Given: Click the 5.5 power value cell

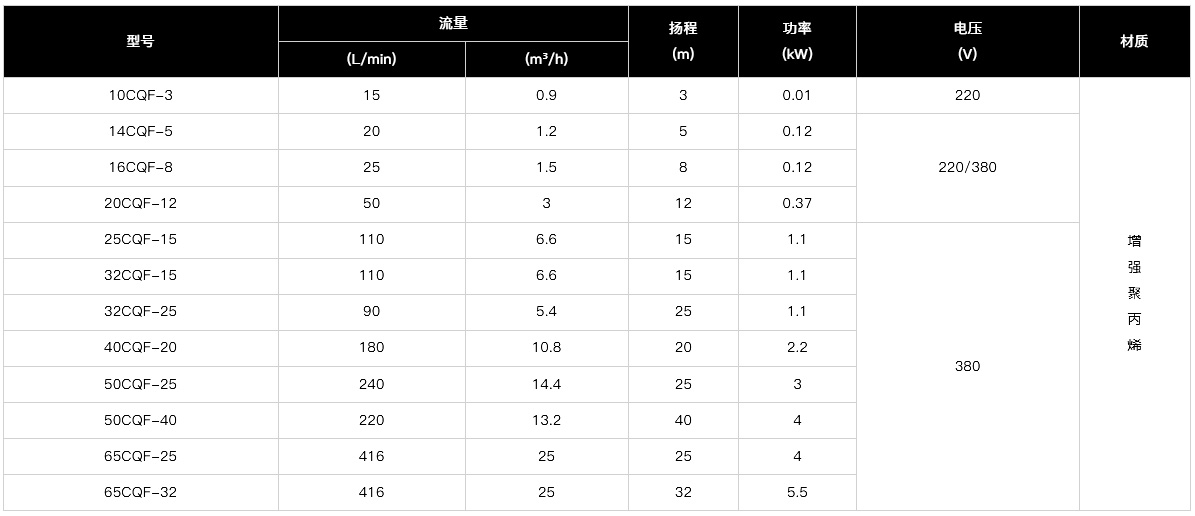Looking at the screenshot, I should (797, 492).
